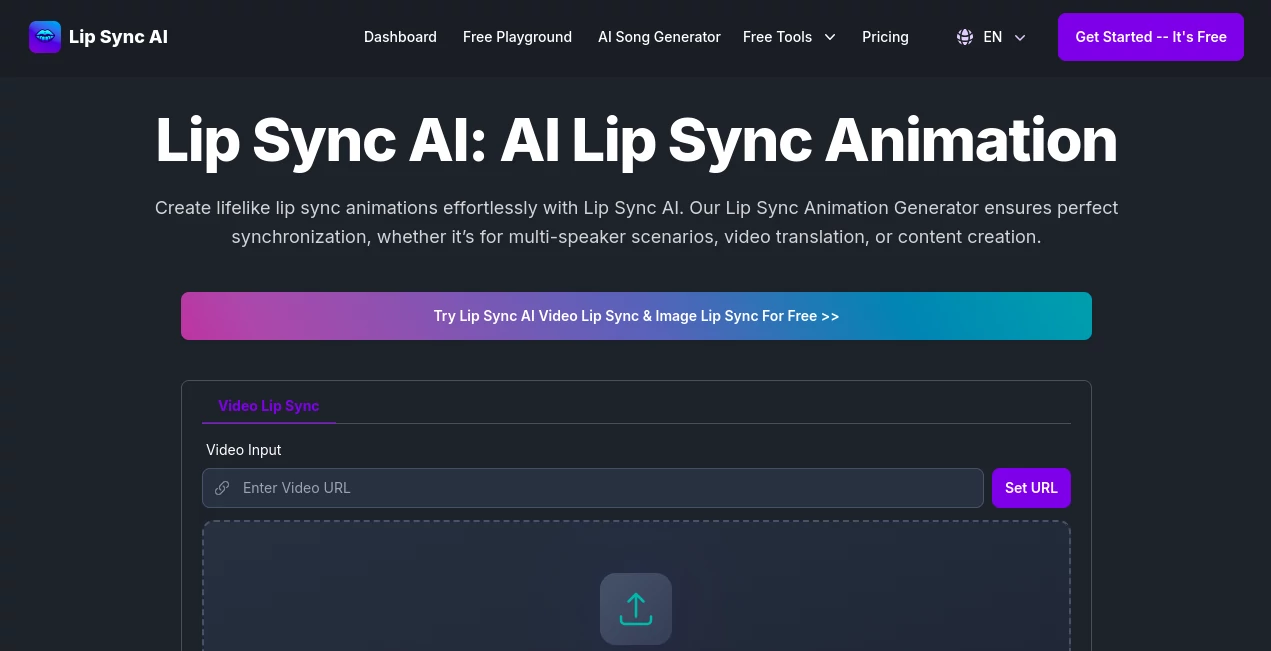The image size is (1271, 651).
Task: Click the Free Tools menu item
Action: [x=778, y=37]
